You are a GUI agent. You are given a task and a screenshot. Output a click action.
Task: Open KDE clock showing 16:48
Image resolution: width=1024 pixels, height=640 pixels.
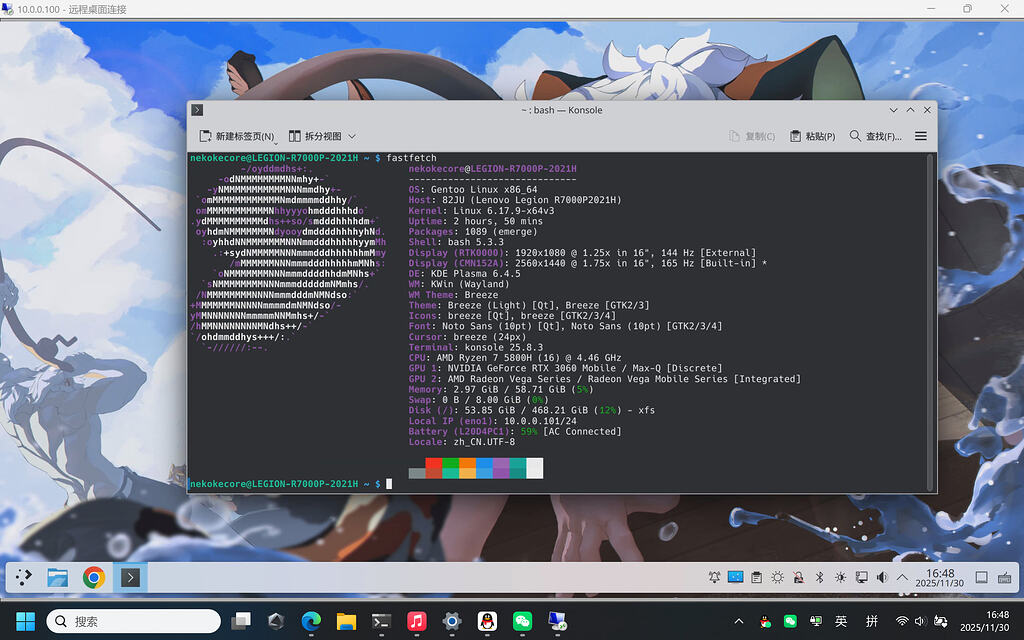point(940,577)
